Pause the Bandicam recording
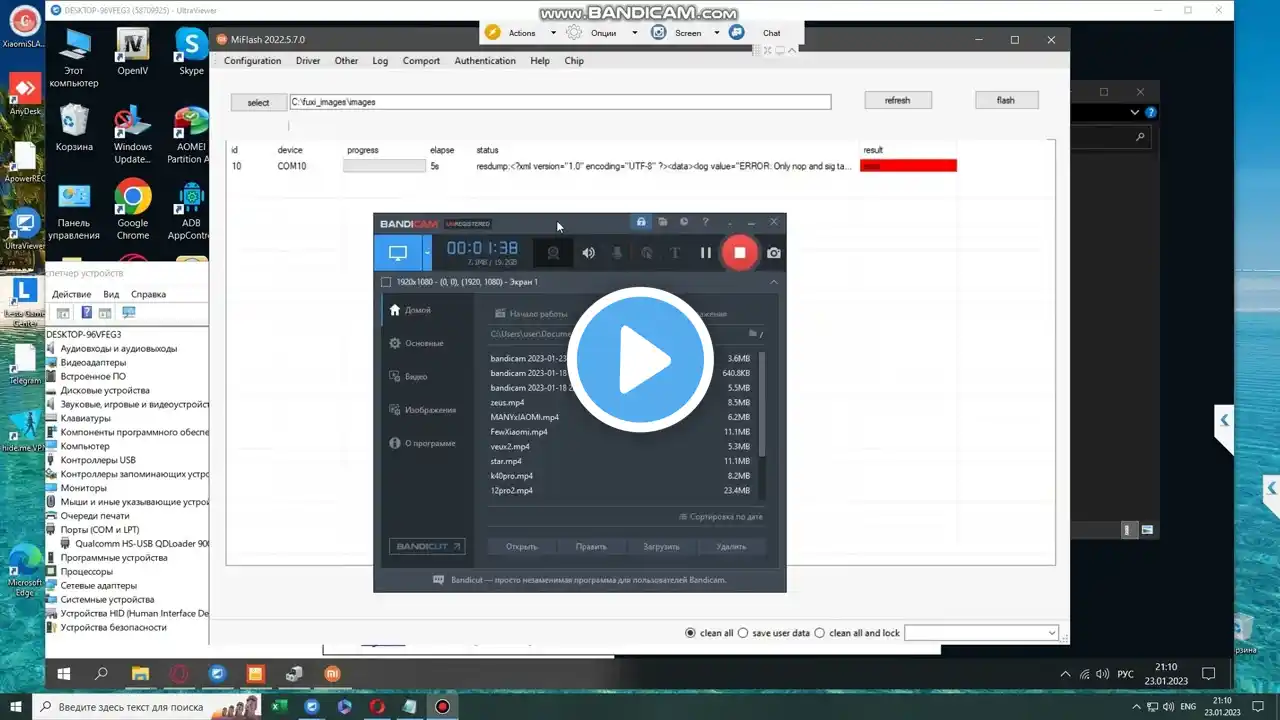 coord(706,253)
